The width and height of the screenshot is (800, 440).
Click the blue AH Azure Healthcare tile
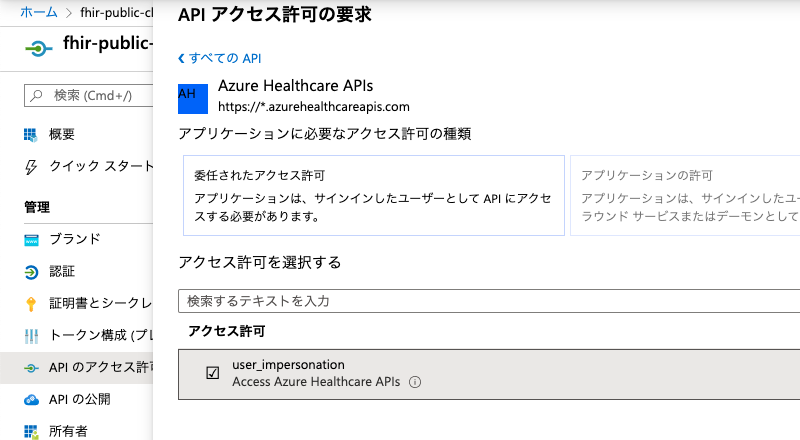(x=193, y=99)
